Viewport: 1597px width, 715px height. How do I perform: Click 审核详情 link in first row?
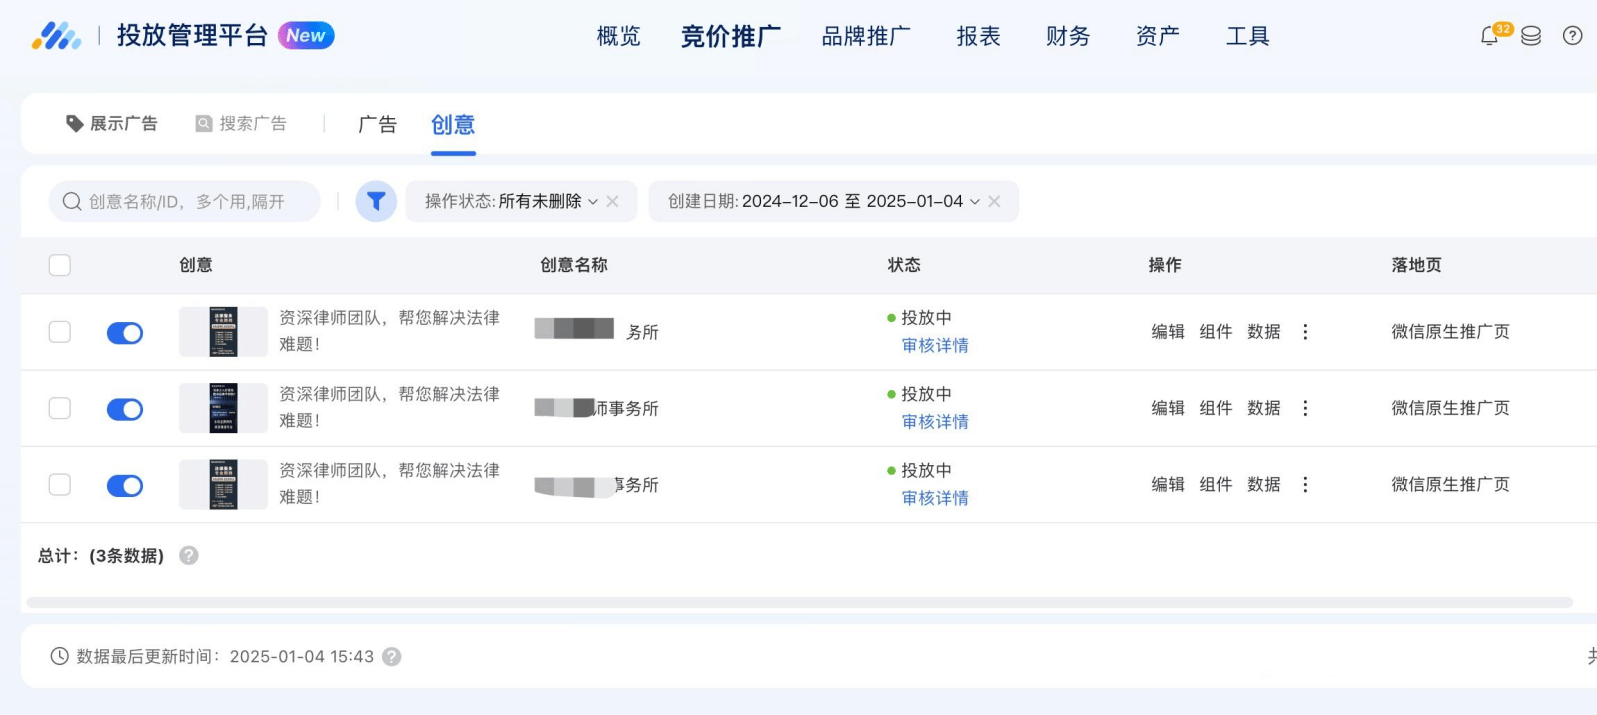[935, 346]
